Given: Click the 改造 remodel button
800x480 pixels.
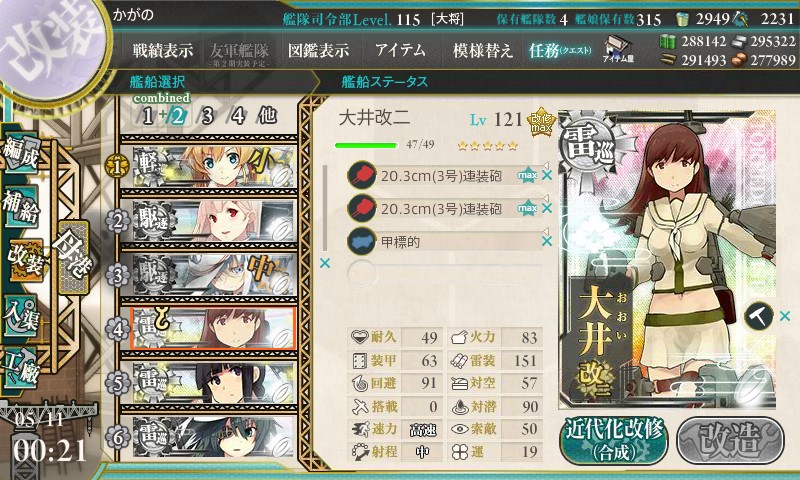Looking at the screenshot, I should [x=730, y=441].
